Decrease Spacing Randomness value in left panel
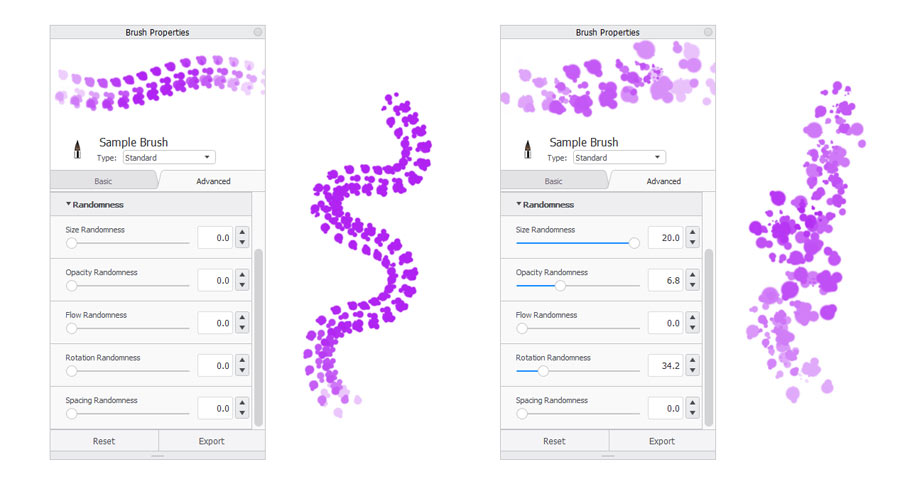This screenshot has width=900, height=477. pos(242,413)
